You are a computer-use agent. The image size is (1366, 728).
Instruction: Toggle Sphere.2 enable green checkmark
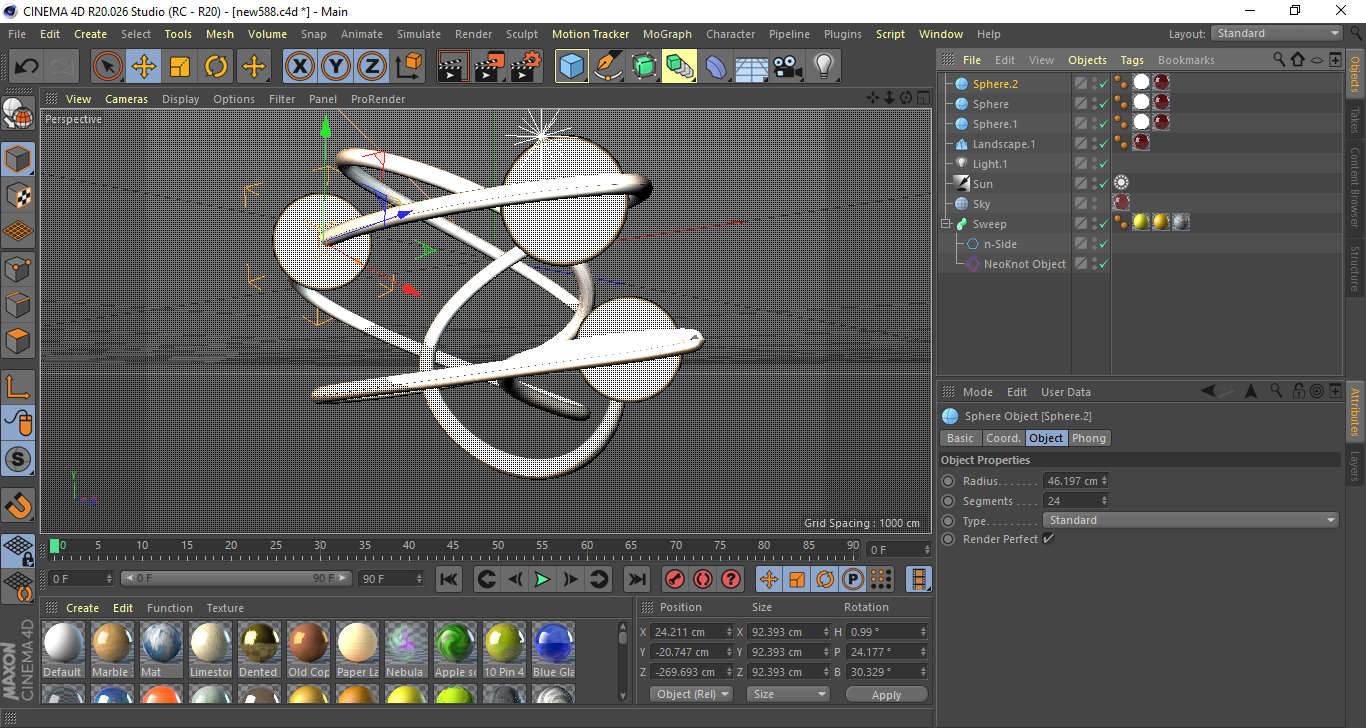1103,84
